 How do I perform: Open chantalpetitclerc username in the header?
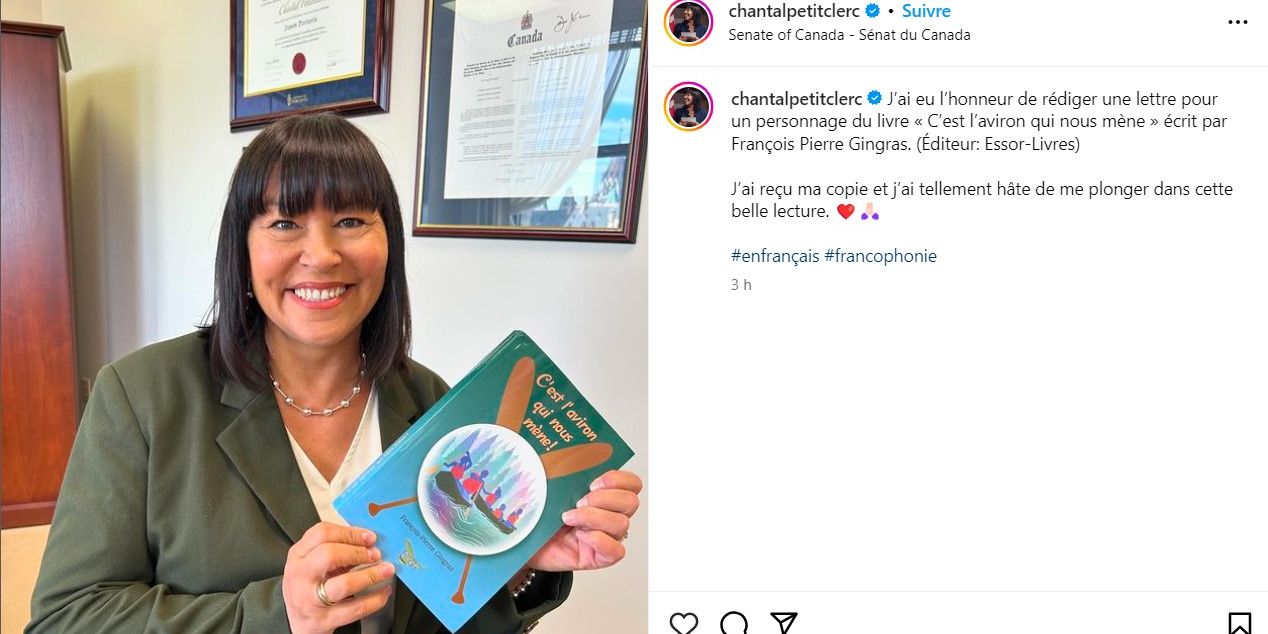794,11
